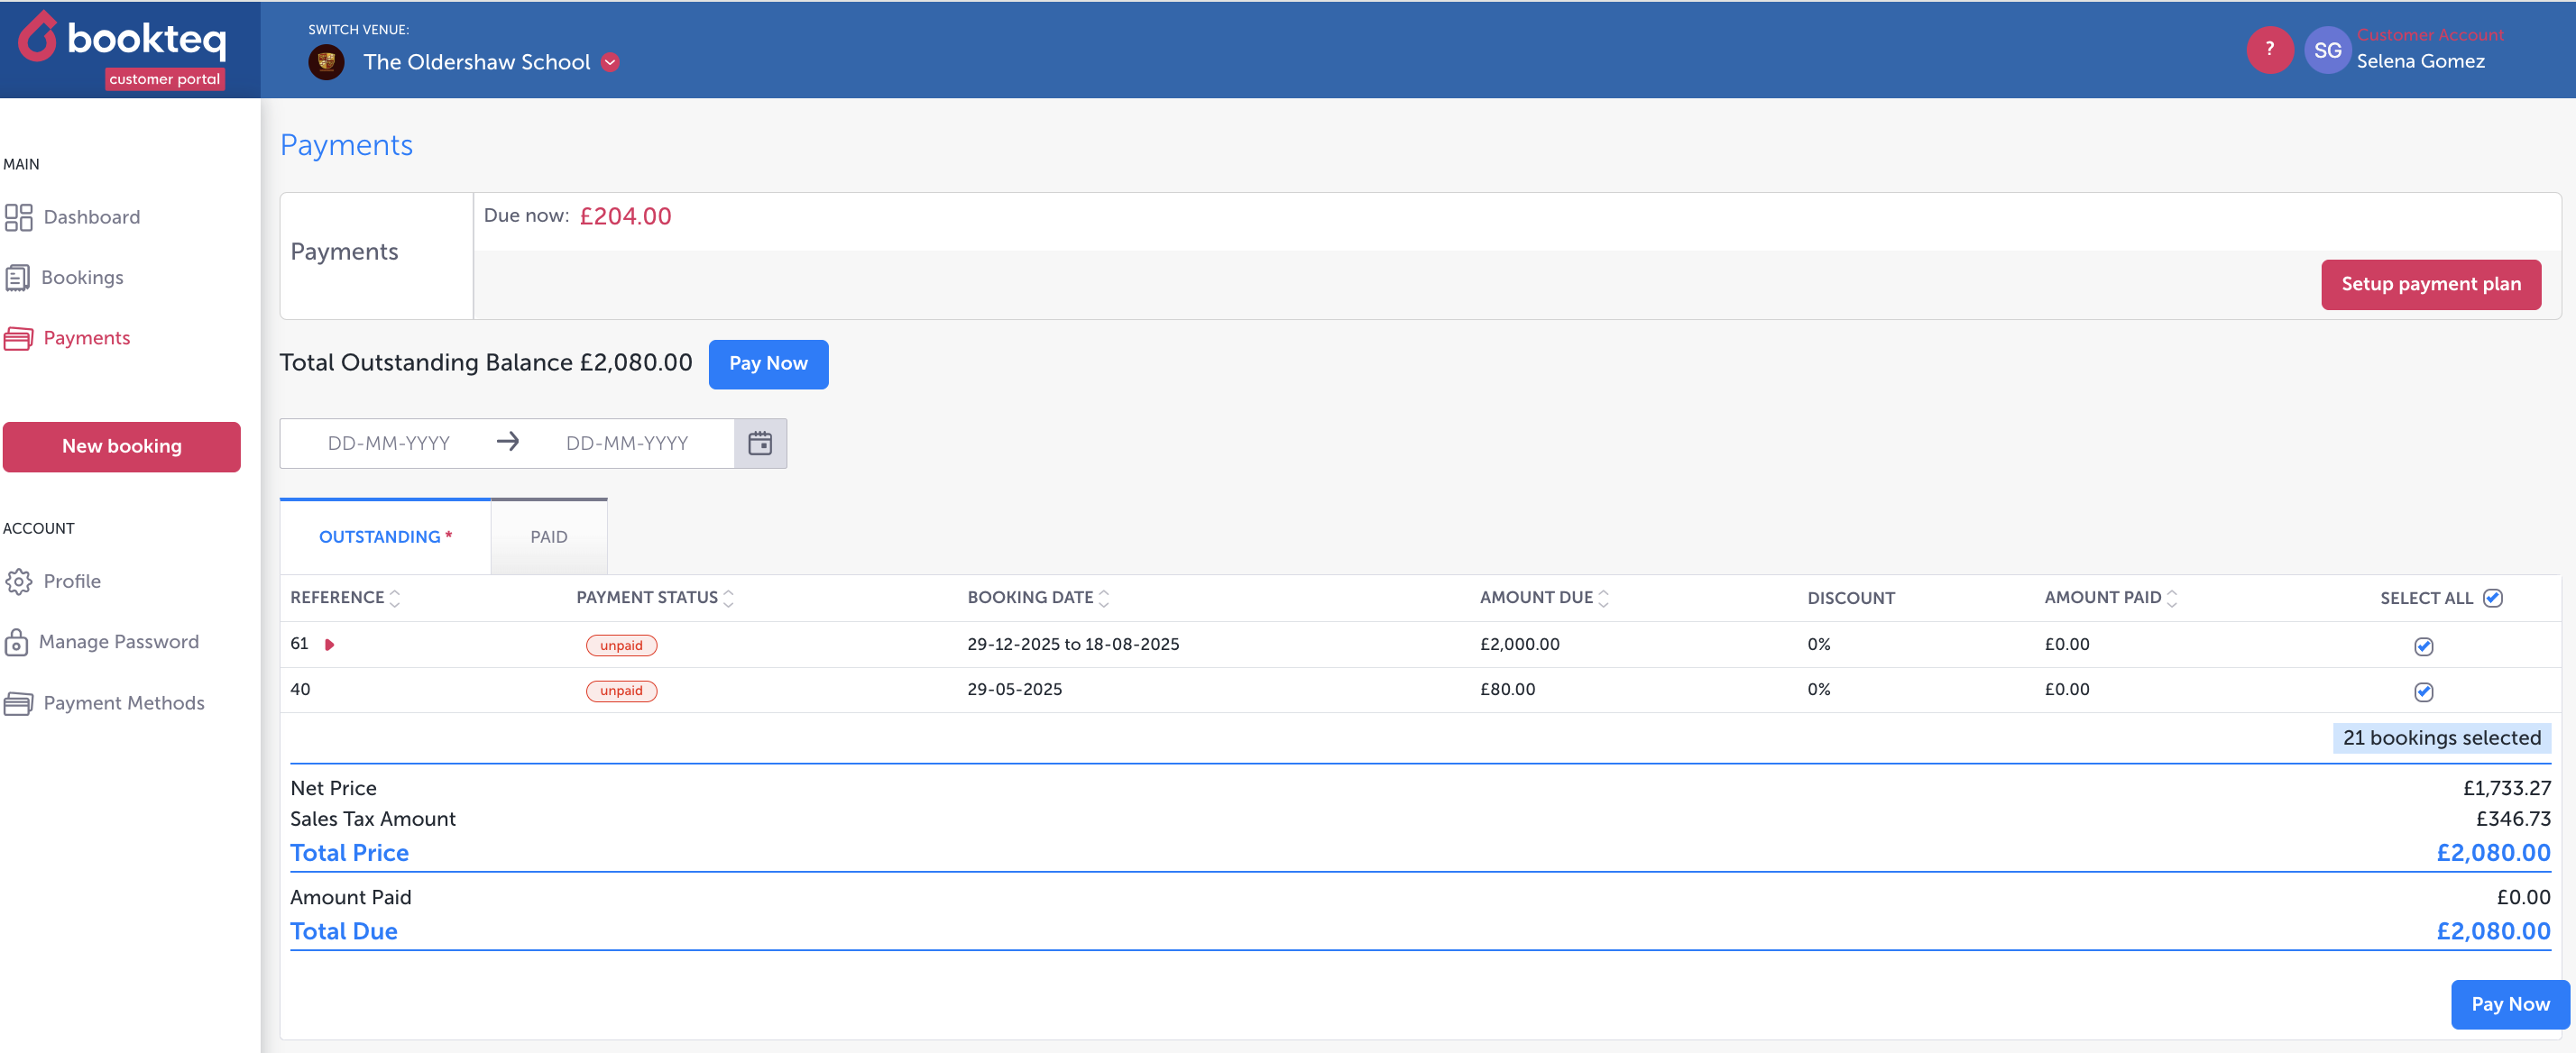Screen dimensions: 2576x1053
Task: Click the start date input field
Action: coord(388,443)
